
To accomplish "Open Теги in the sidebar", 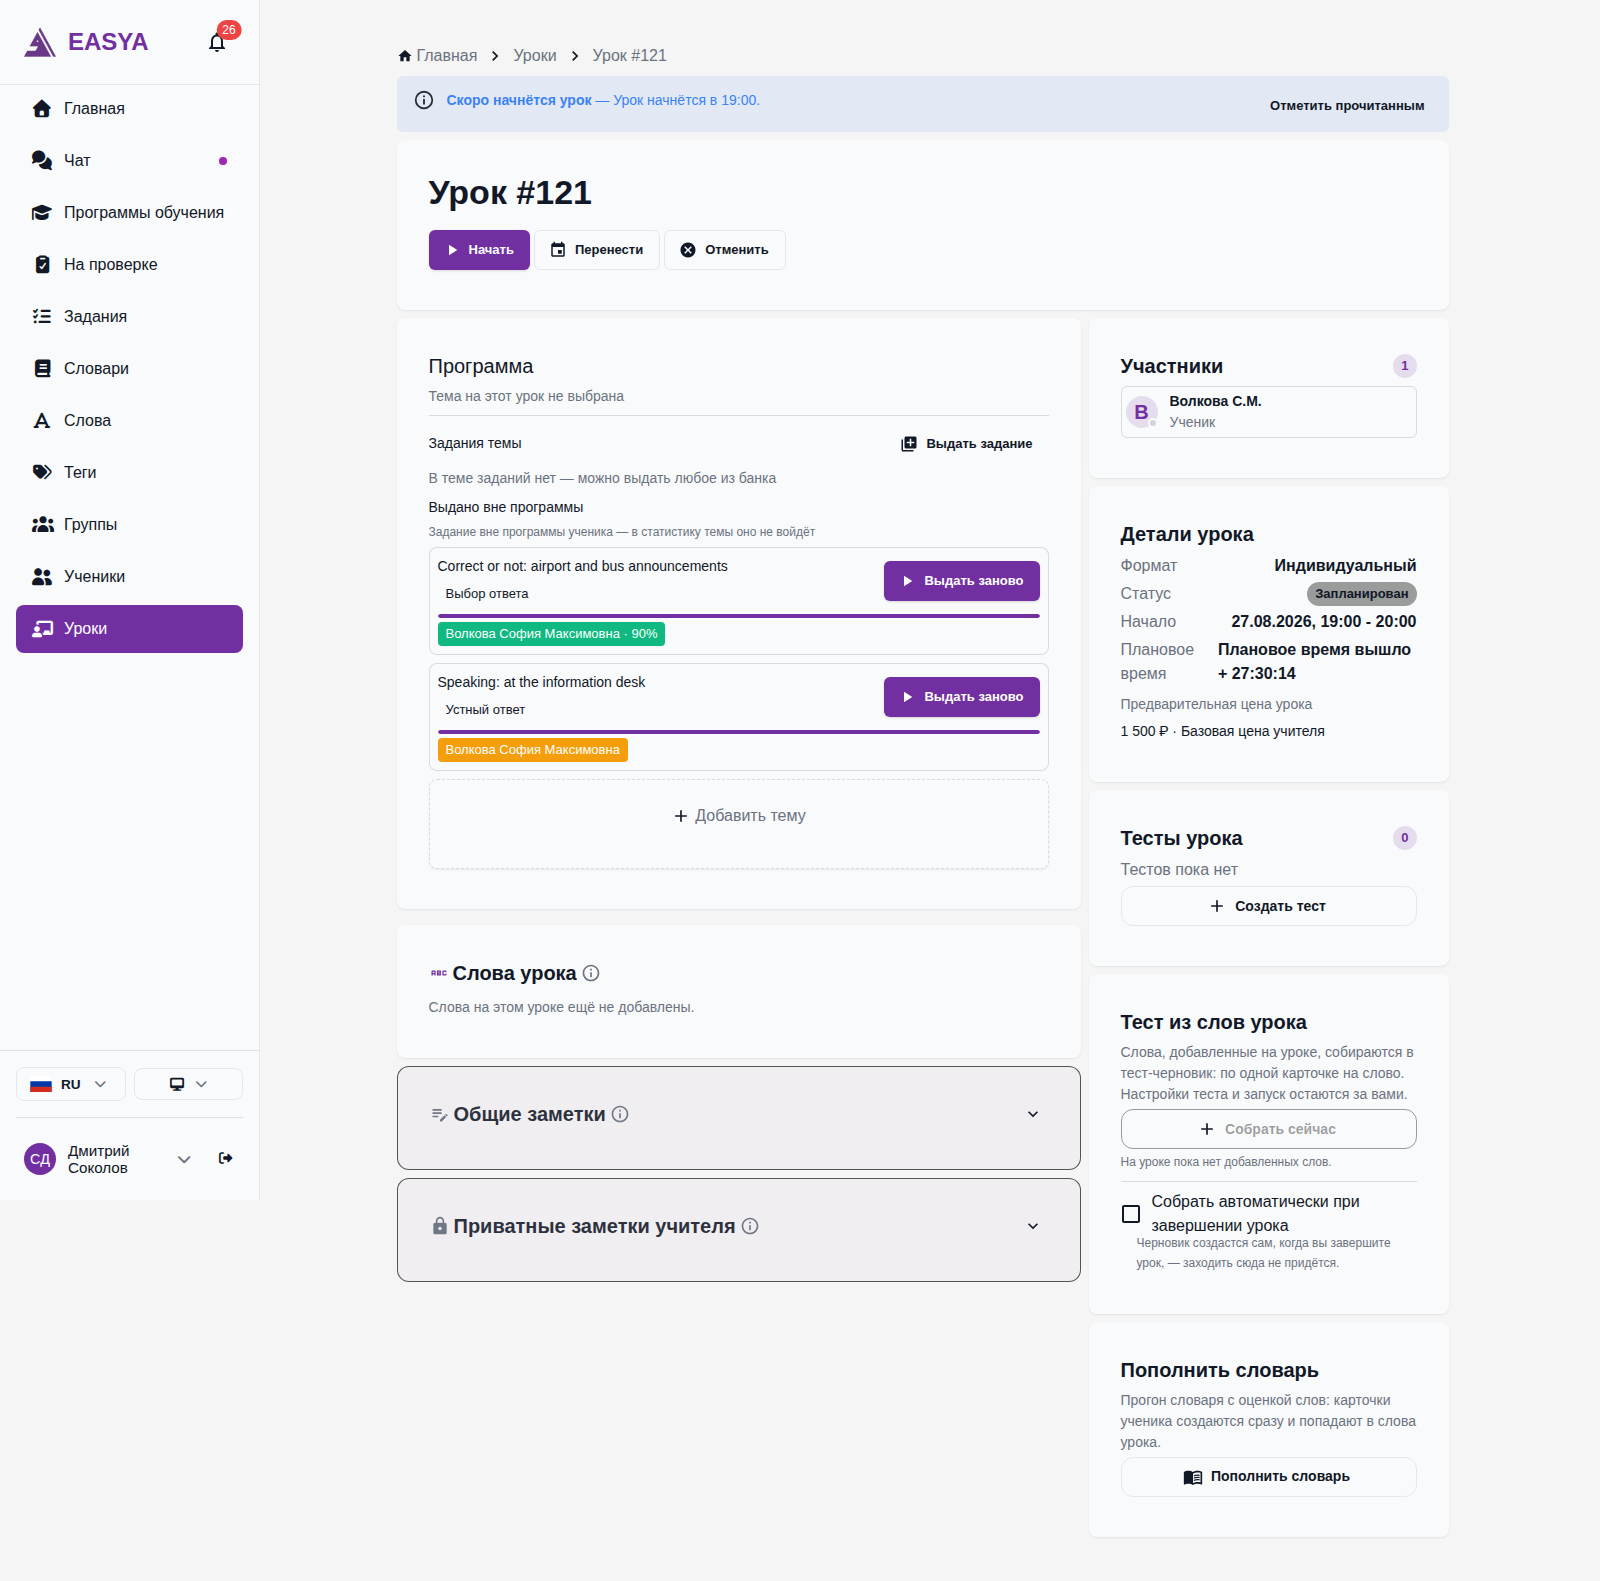I will [129, 473].
